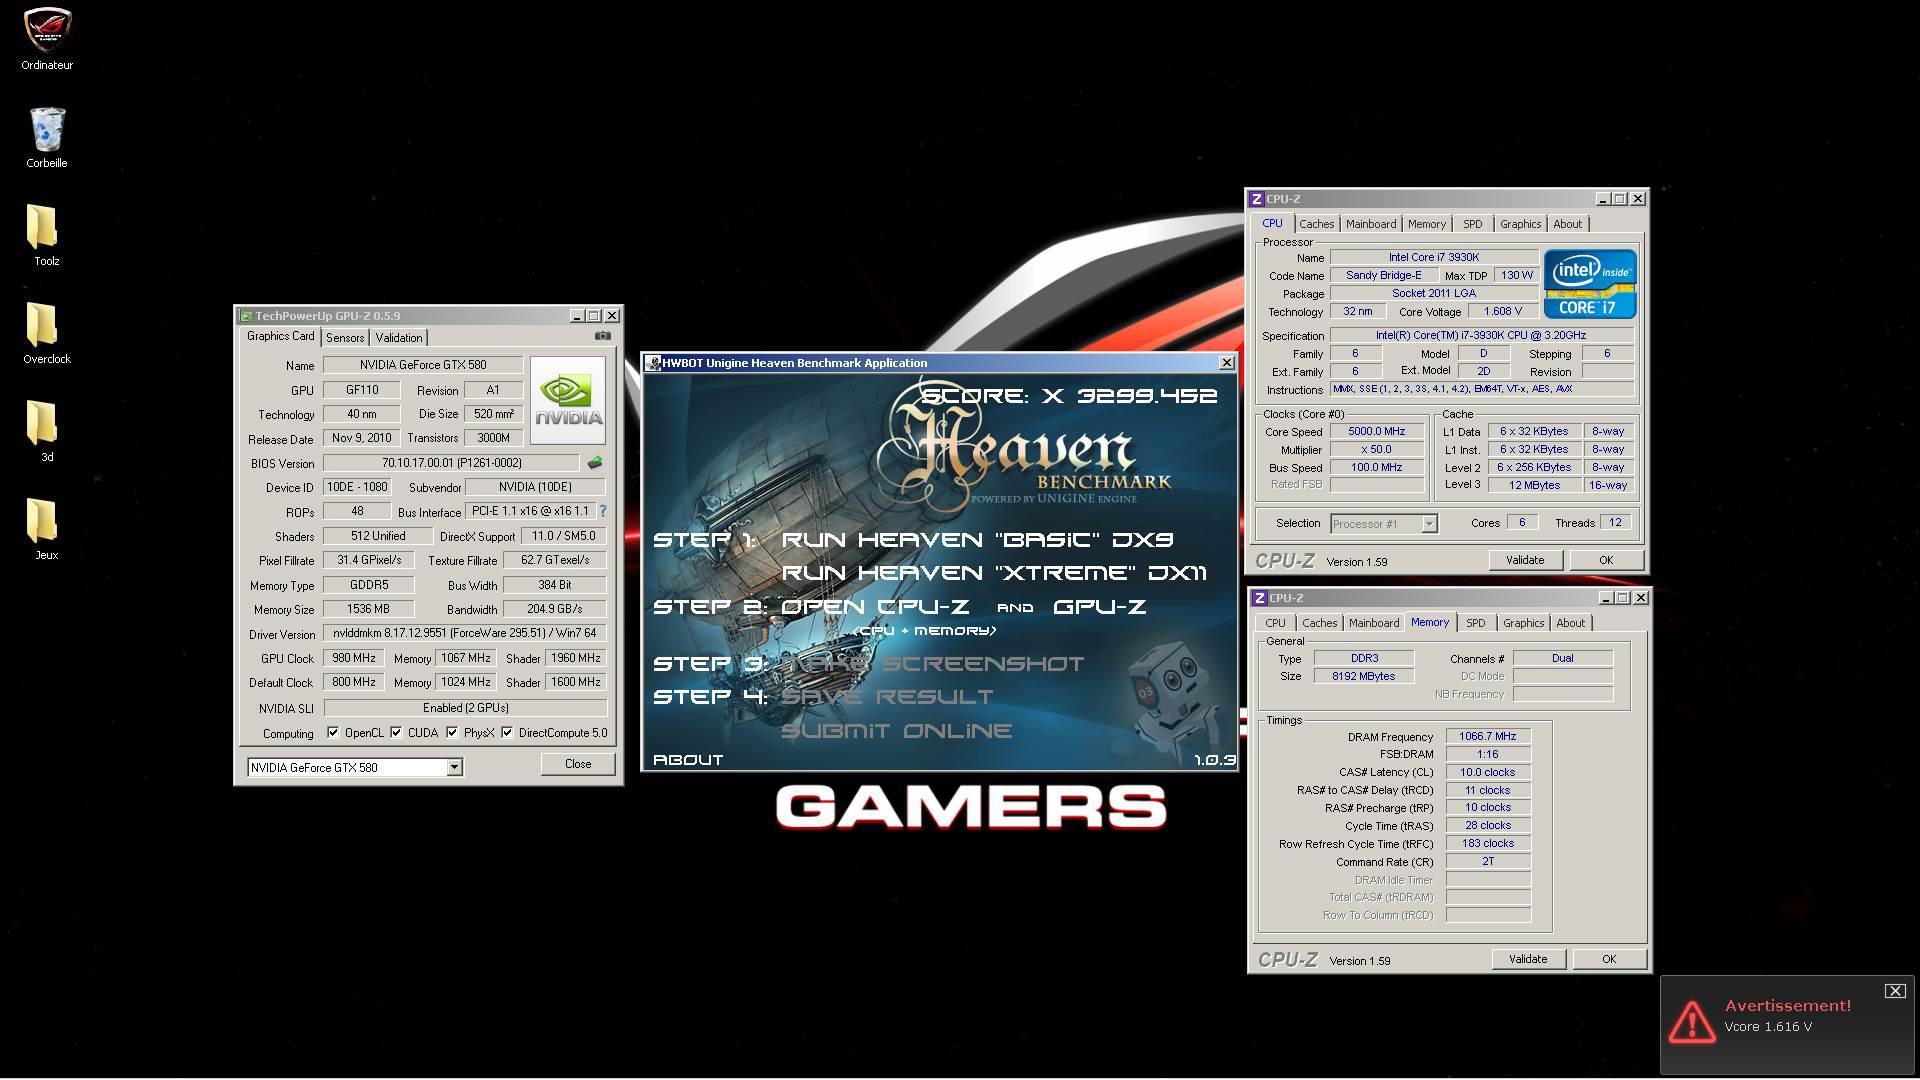Click the Core Speed 5000.0 MHz field
The width and height of the screenshot is (1920, 1080).
pyautogui.click(x=1377, y=432)
